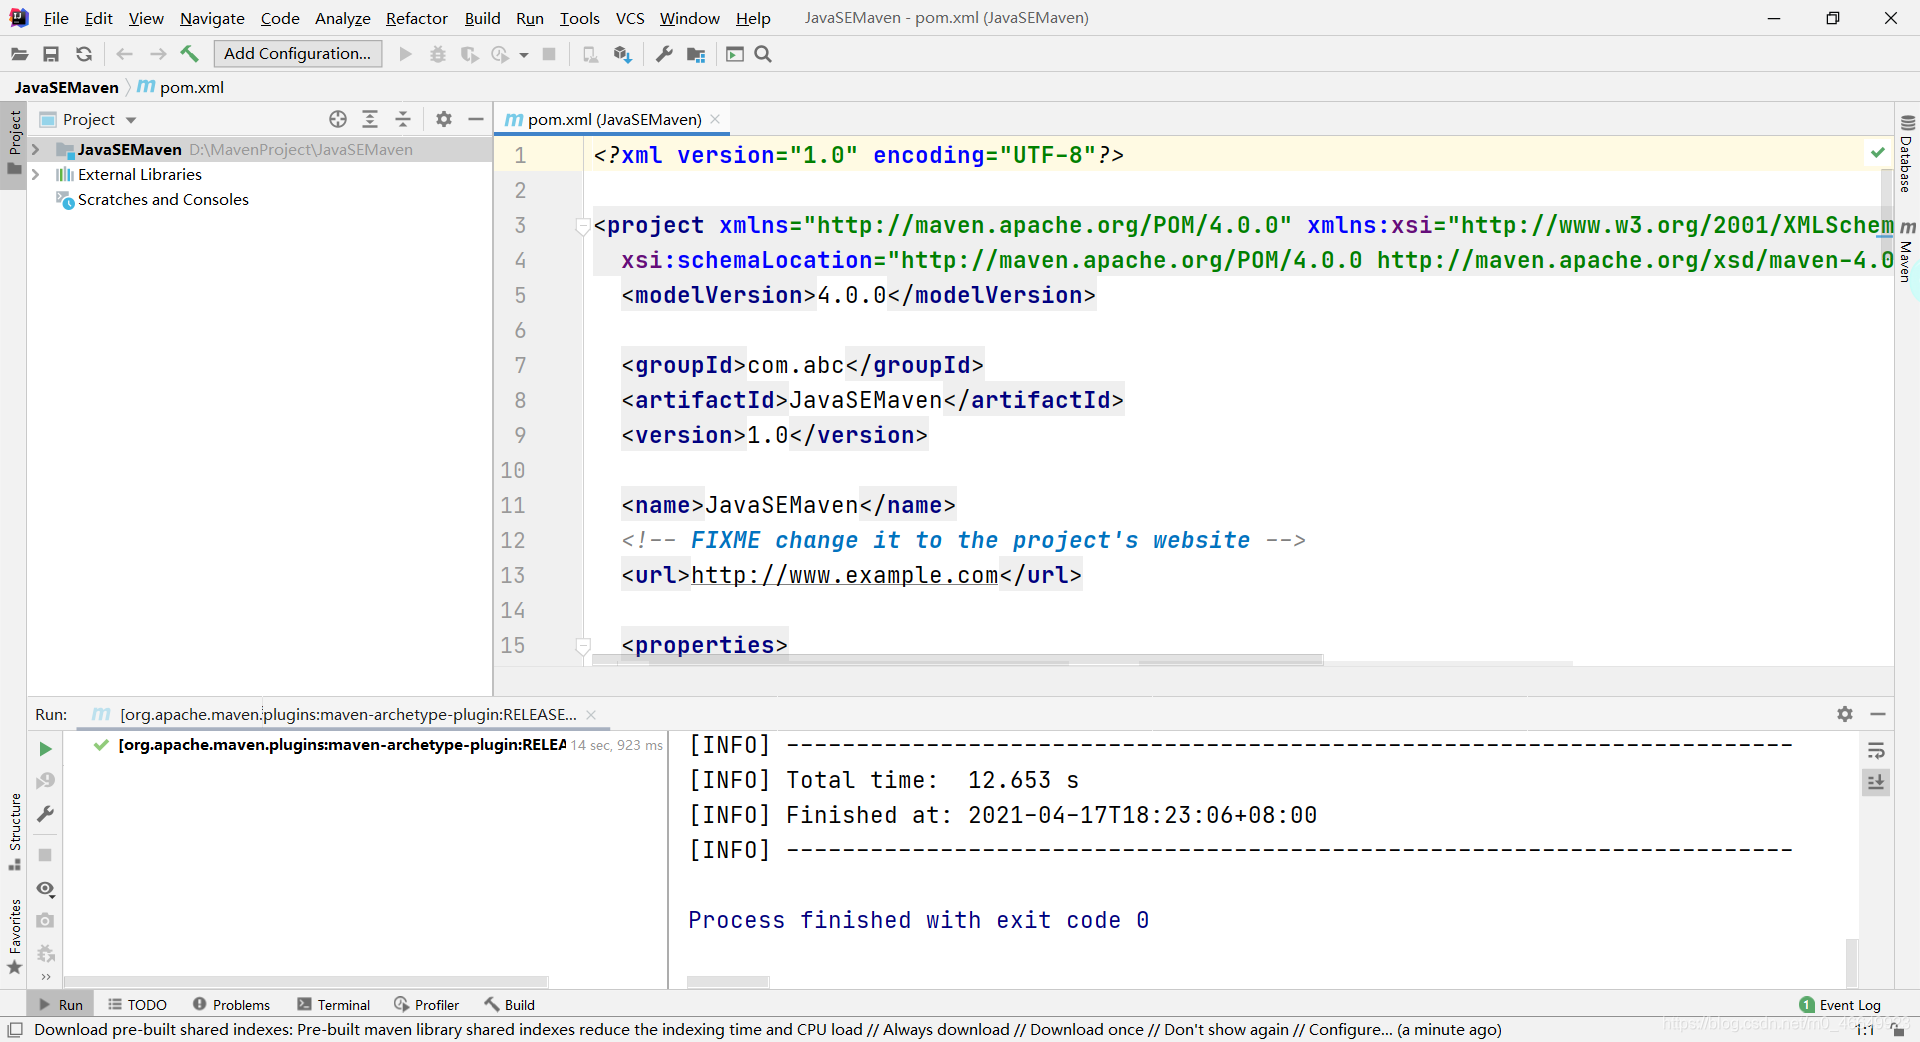
Task: Expand External Libraries tree node
Action: point(36,175)
